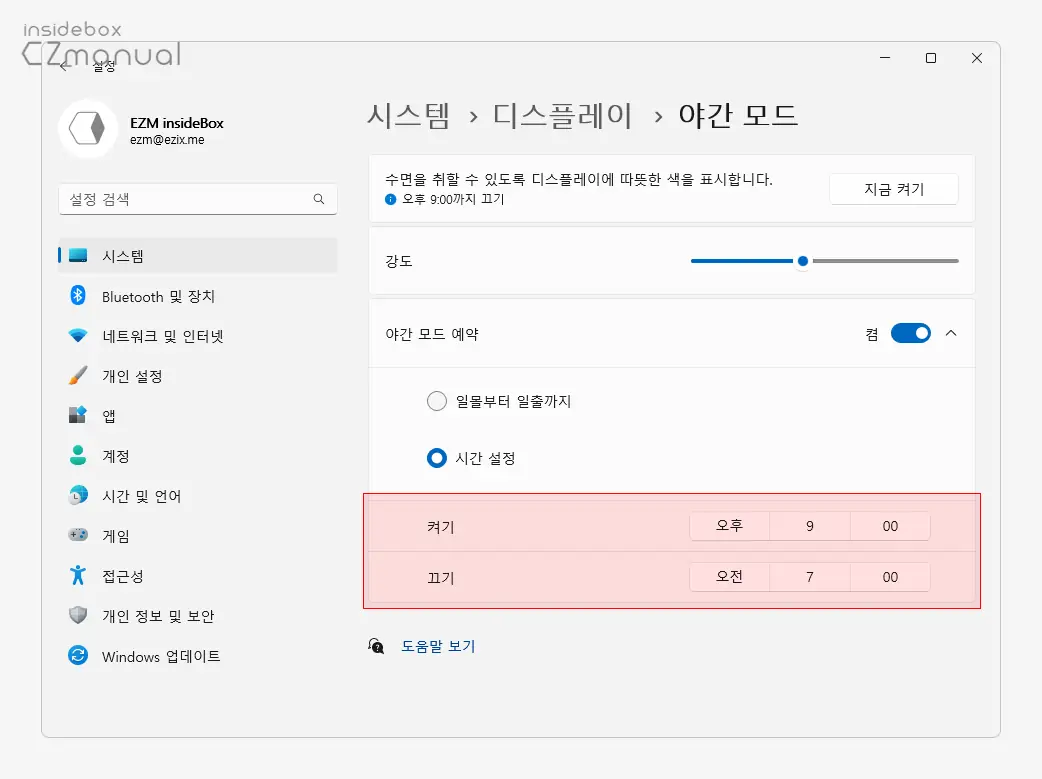Choose the 시간 설정 option
Screen dimensions: 1042x779
click(437, 458)
